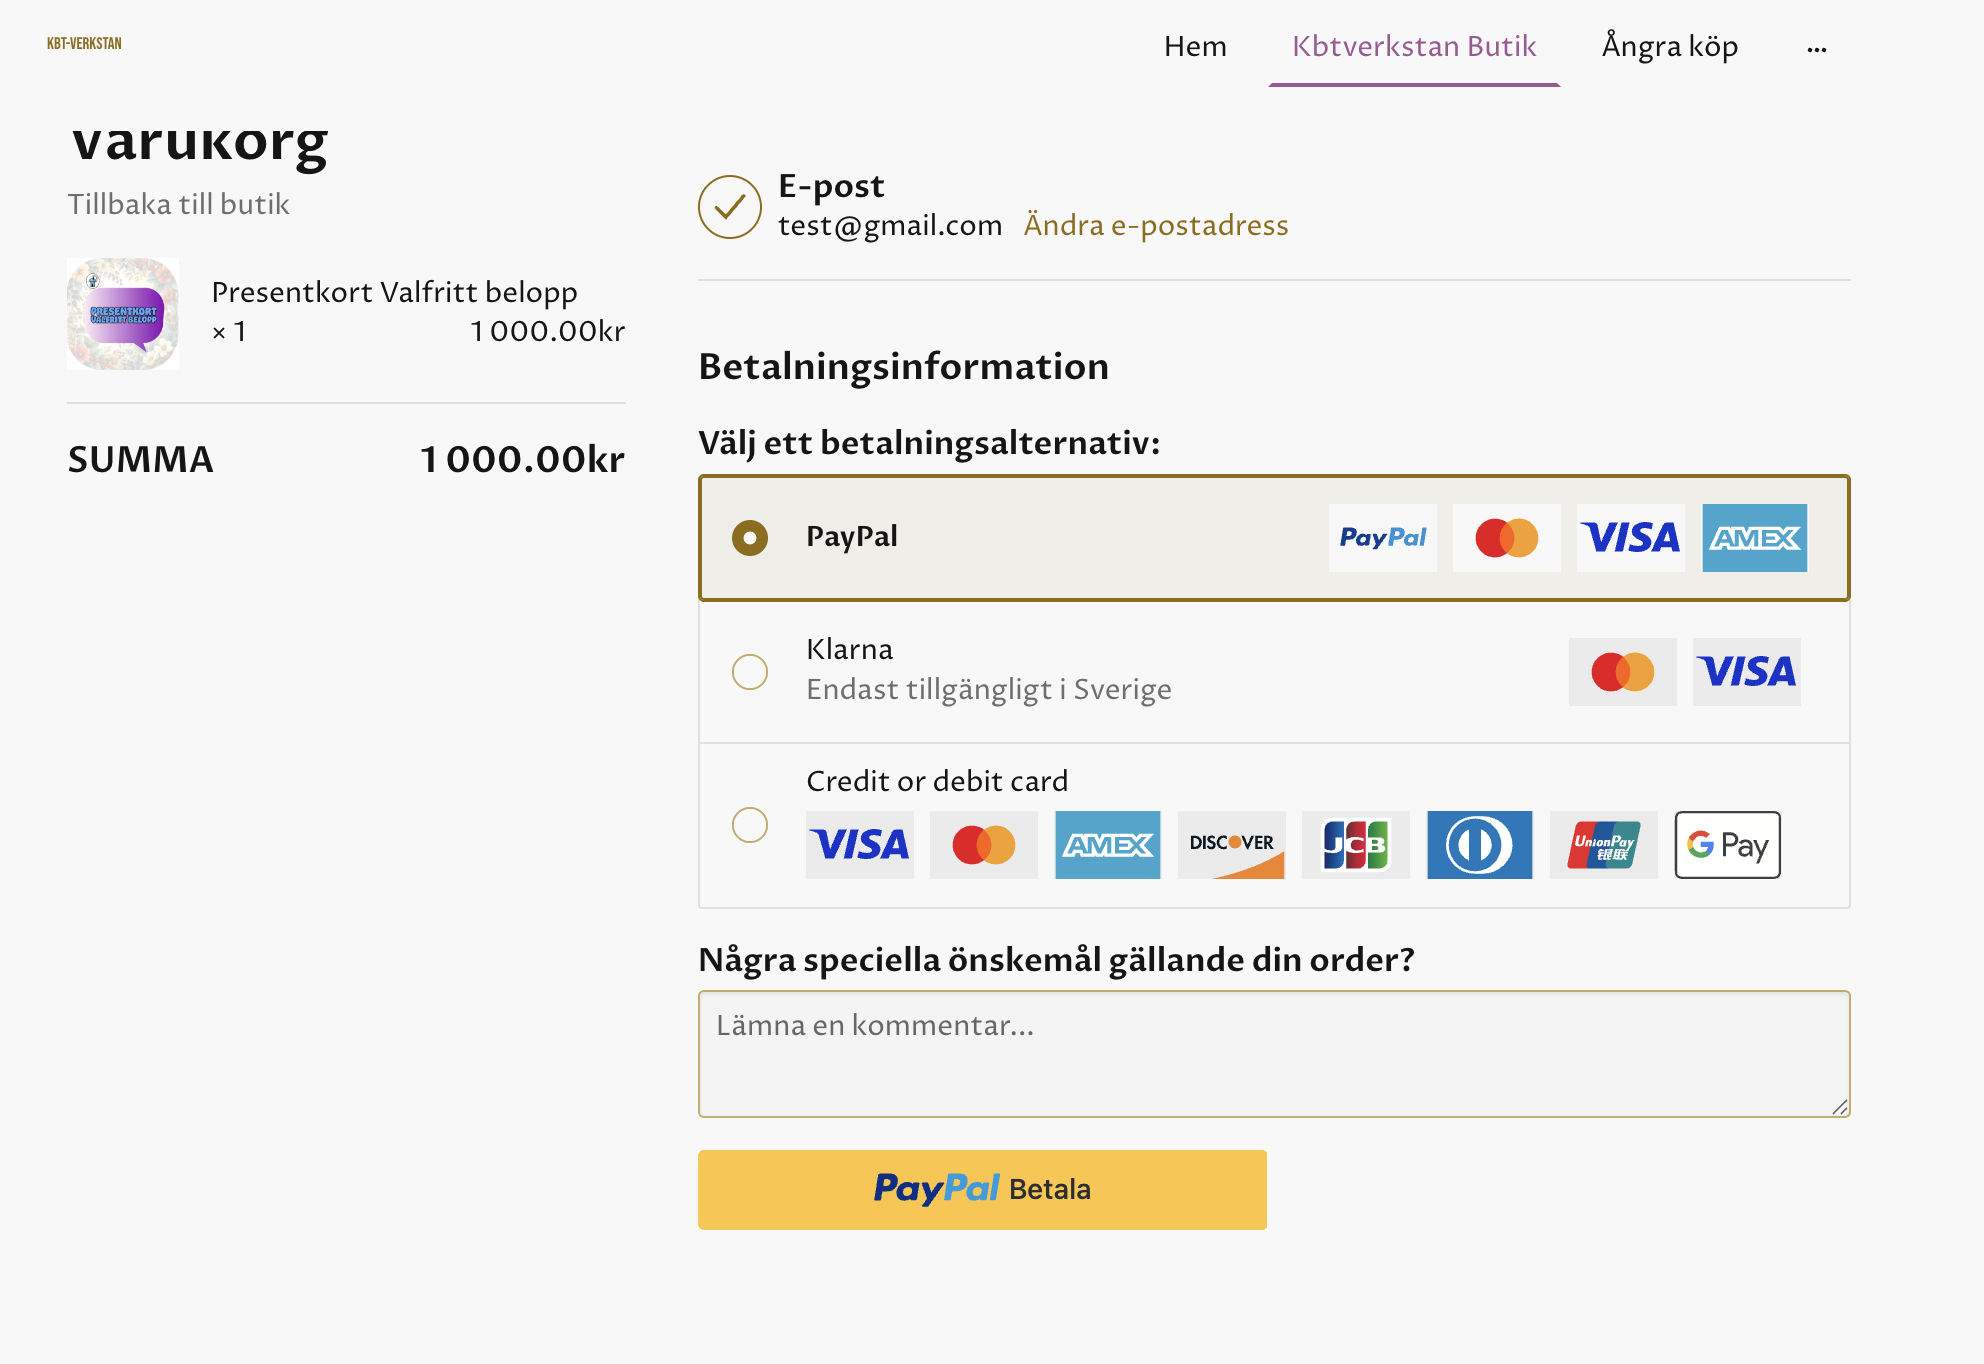
Task: Click the Discover card icon
Action: click(x=1232, y=845)
